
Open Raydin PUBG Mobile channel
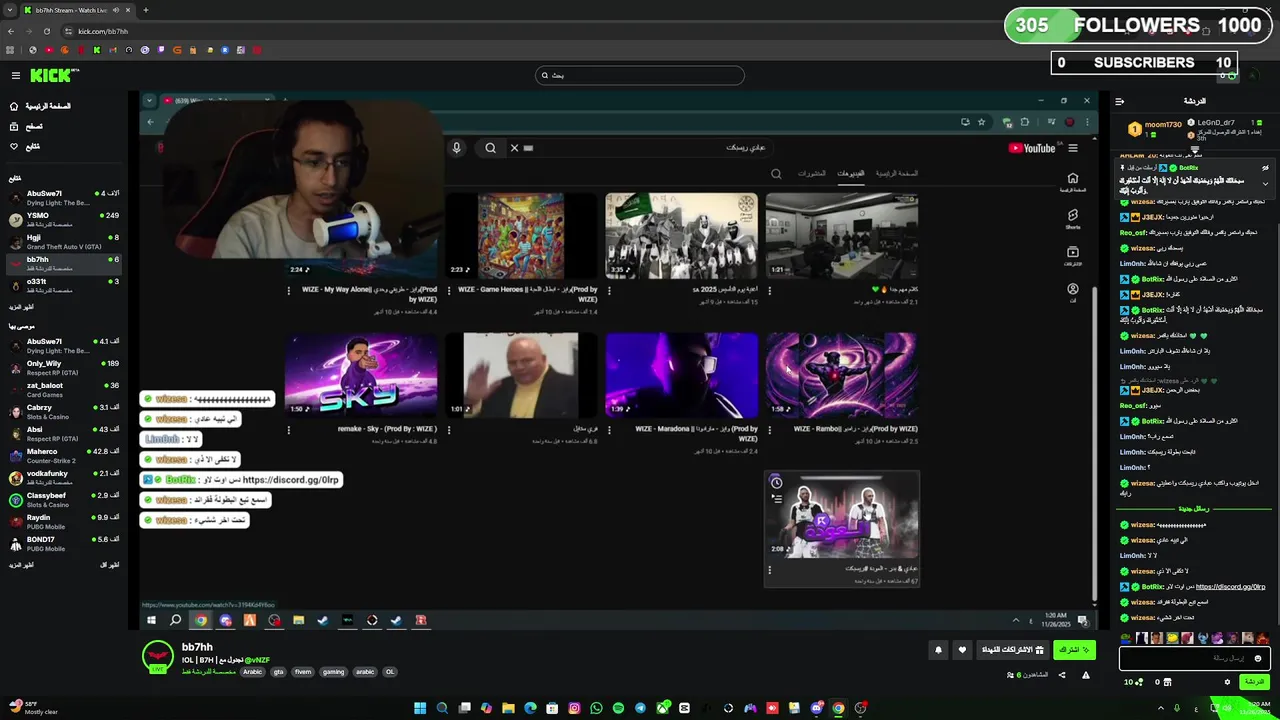(x=64, y=521)
